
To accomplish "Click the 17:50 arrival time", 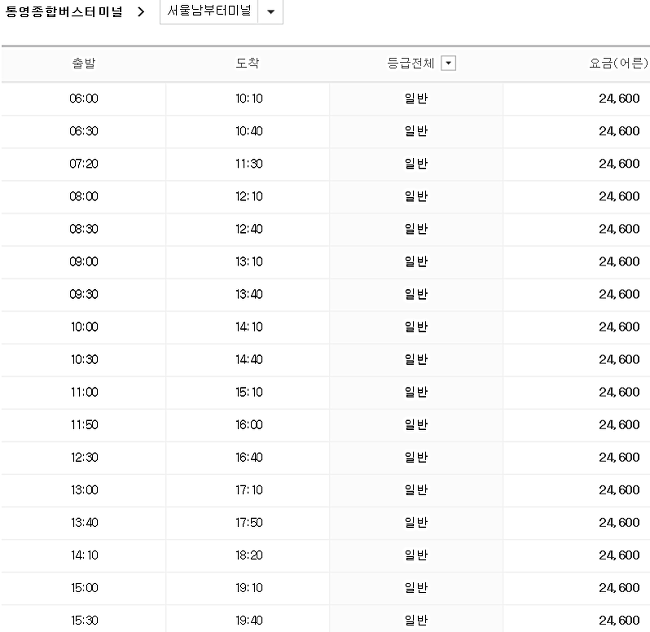I will click(x=249, y=523).
